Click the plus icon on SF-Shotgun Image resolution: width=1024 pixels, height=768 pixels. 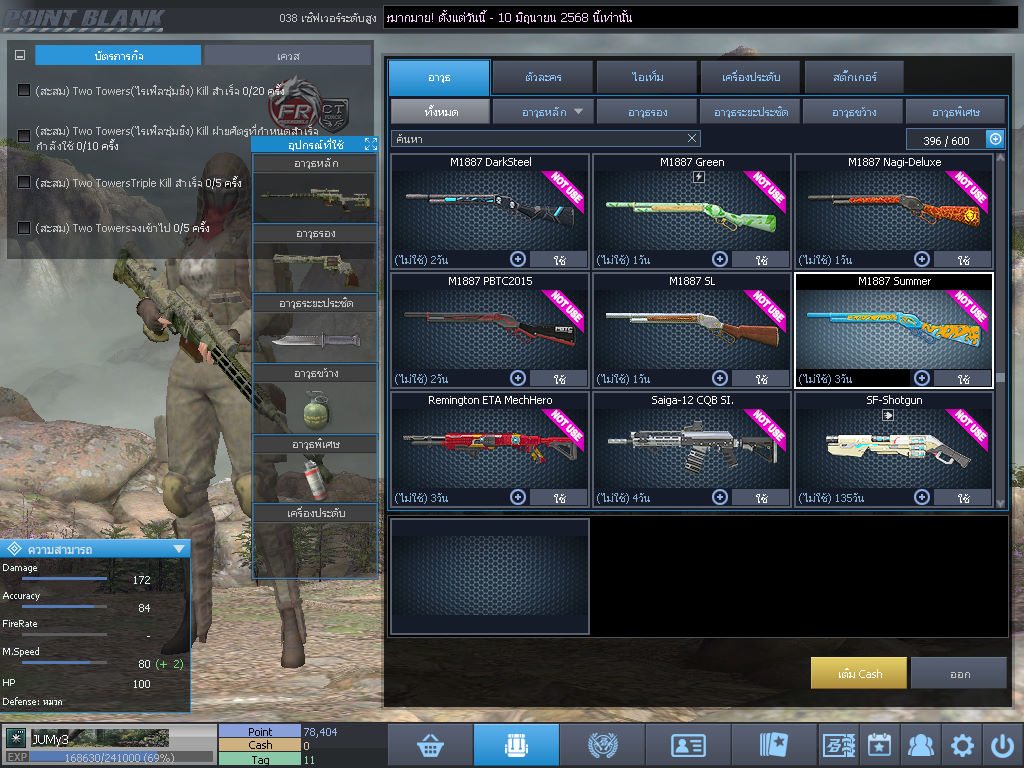click(x=921, y=497)
